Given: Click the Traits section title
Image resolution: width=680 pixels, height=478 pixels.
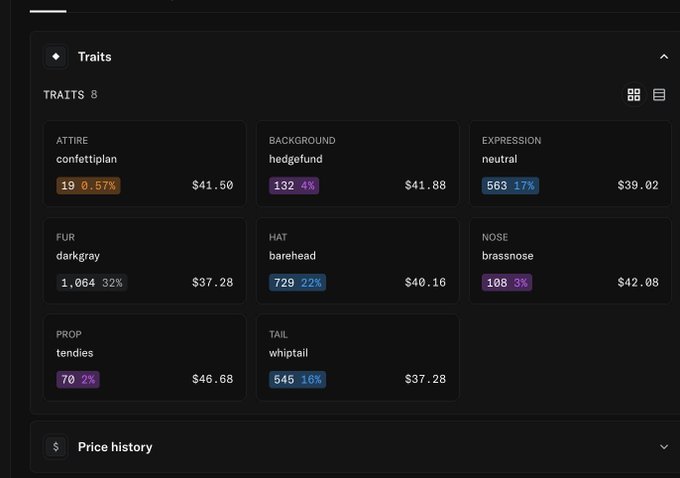Looking at the screenshot, I should 95,57.
